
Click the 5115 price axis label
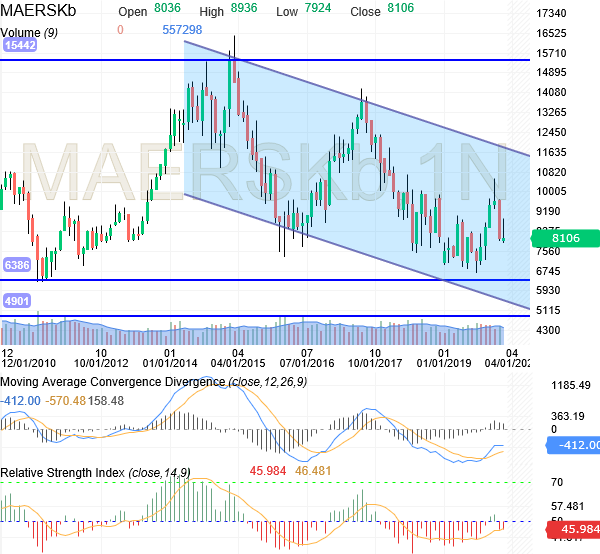coord(548,310)
